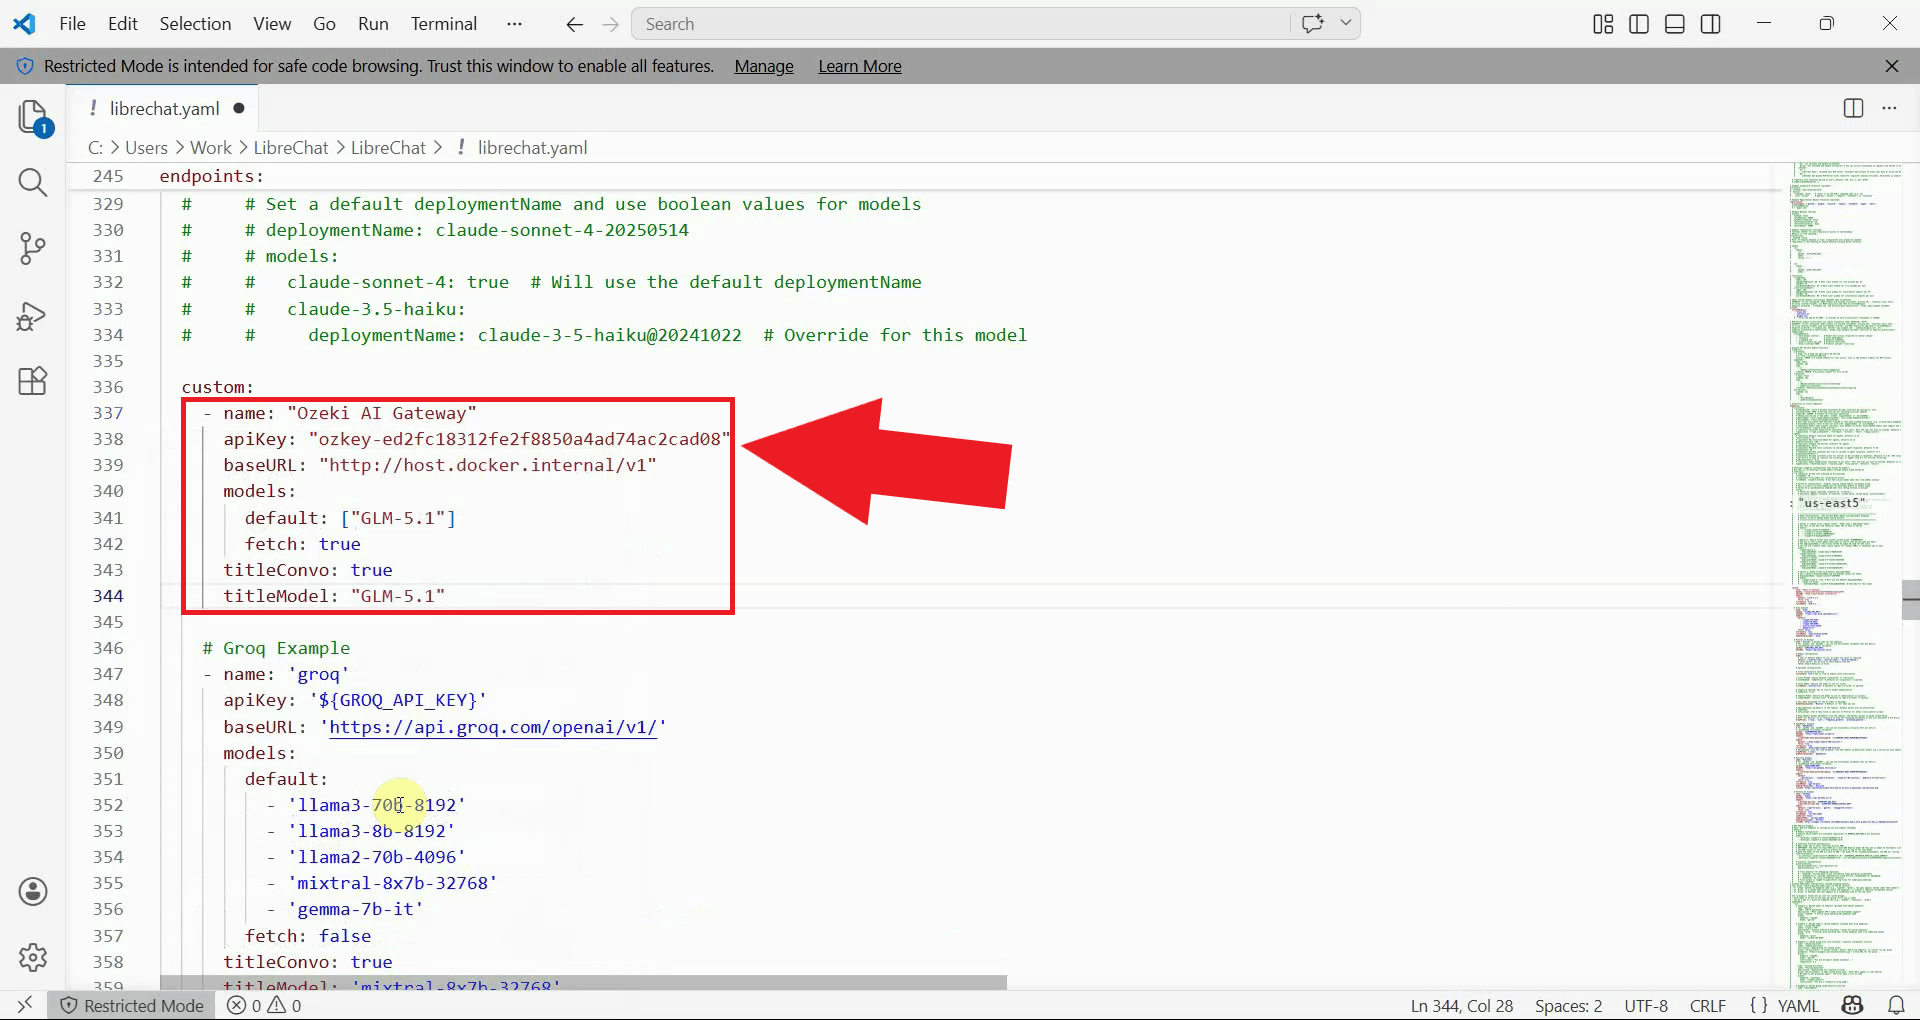Select the librechat.yaml tab
The height and width of the screenshot is (1020, 1920).
pos(165,108)
